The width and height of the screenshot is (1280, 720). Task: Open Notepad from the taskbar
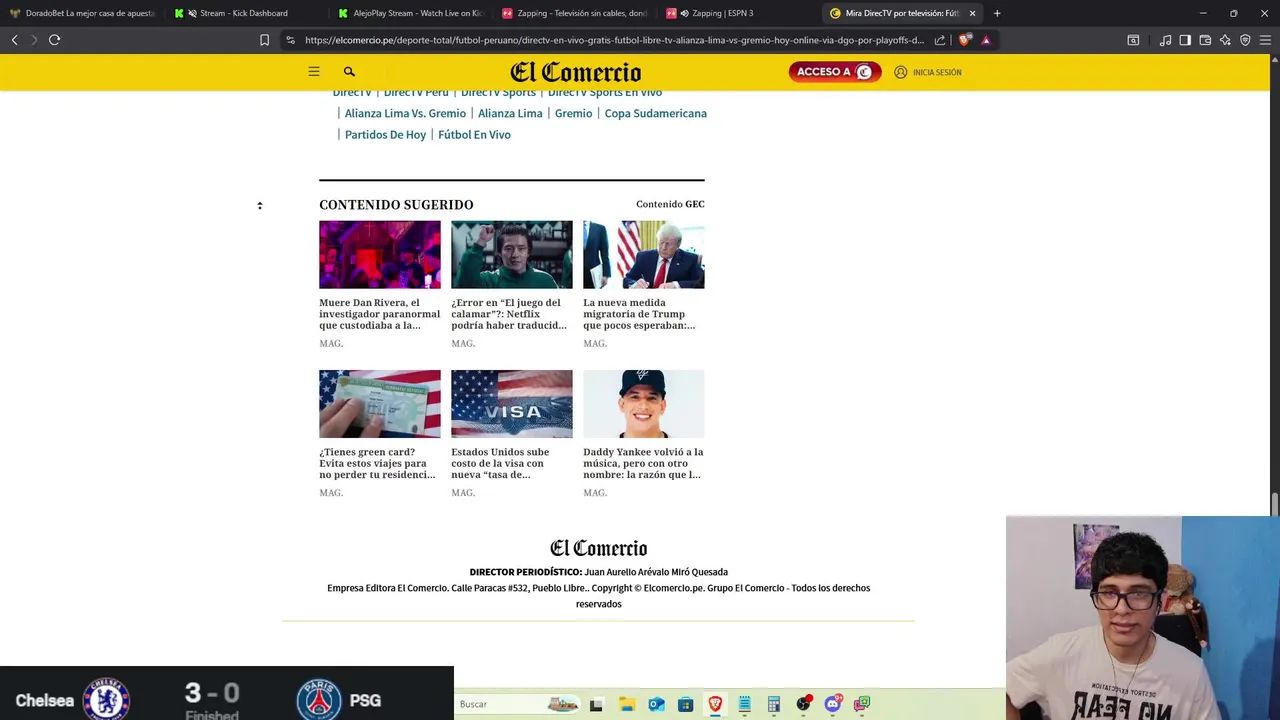(x=744, y=704)
